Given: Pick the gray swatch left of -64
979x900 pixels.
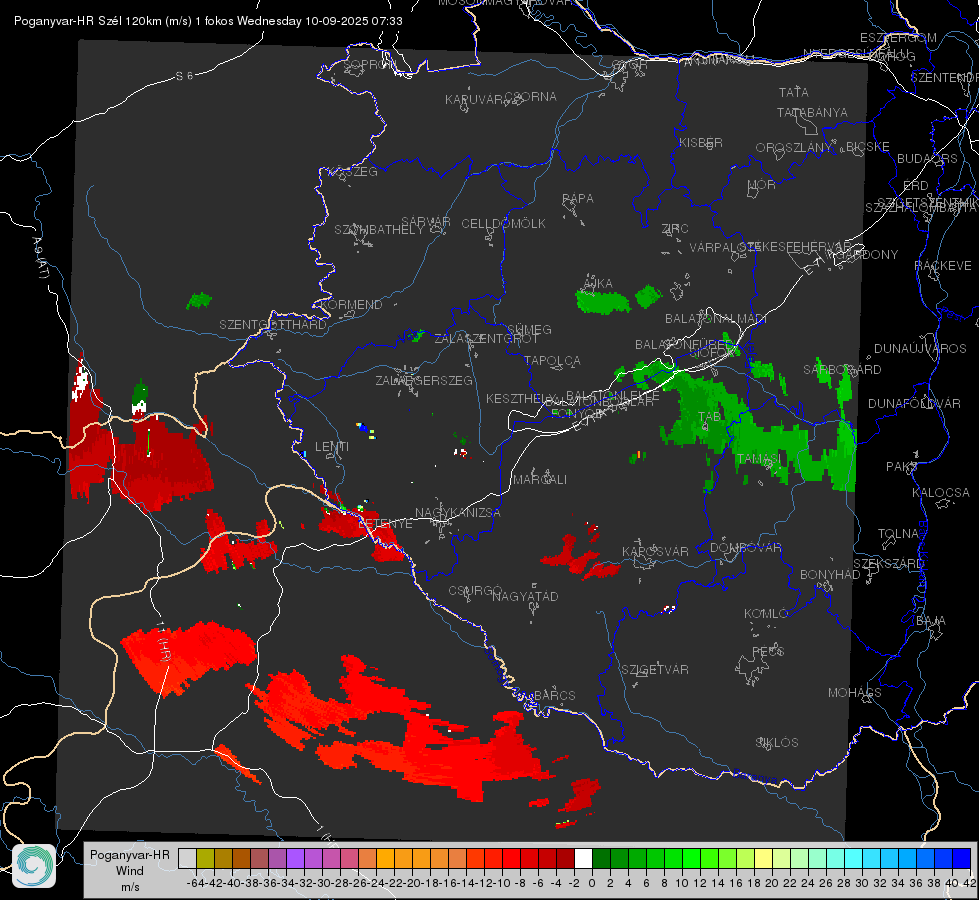Looking at the screenshot, I should pyautogui.click(x=187, y=858).
